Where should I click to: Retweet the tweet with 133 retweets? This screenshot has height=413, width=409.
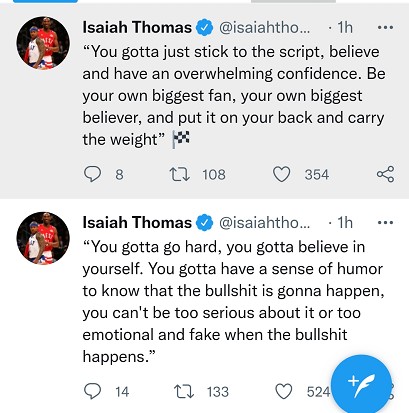pos(184,391)
